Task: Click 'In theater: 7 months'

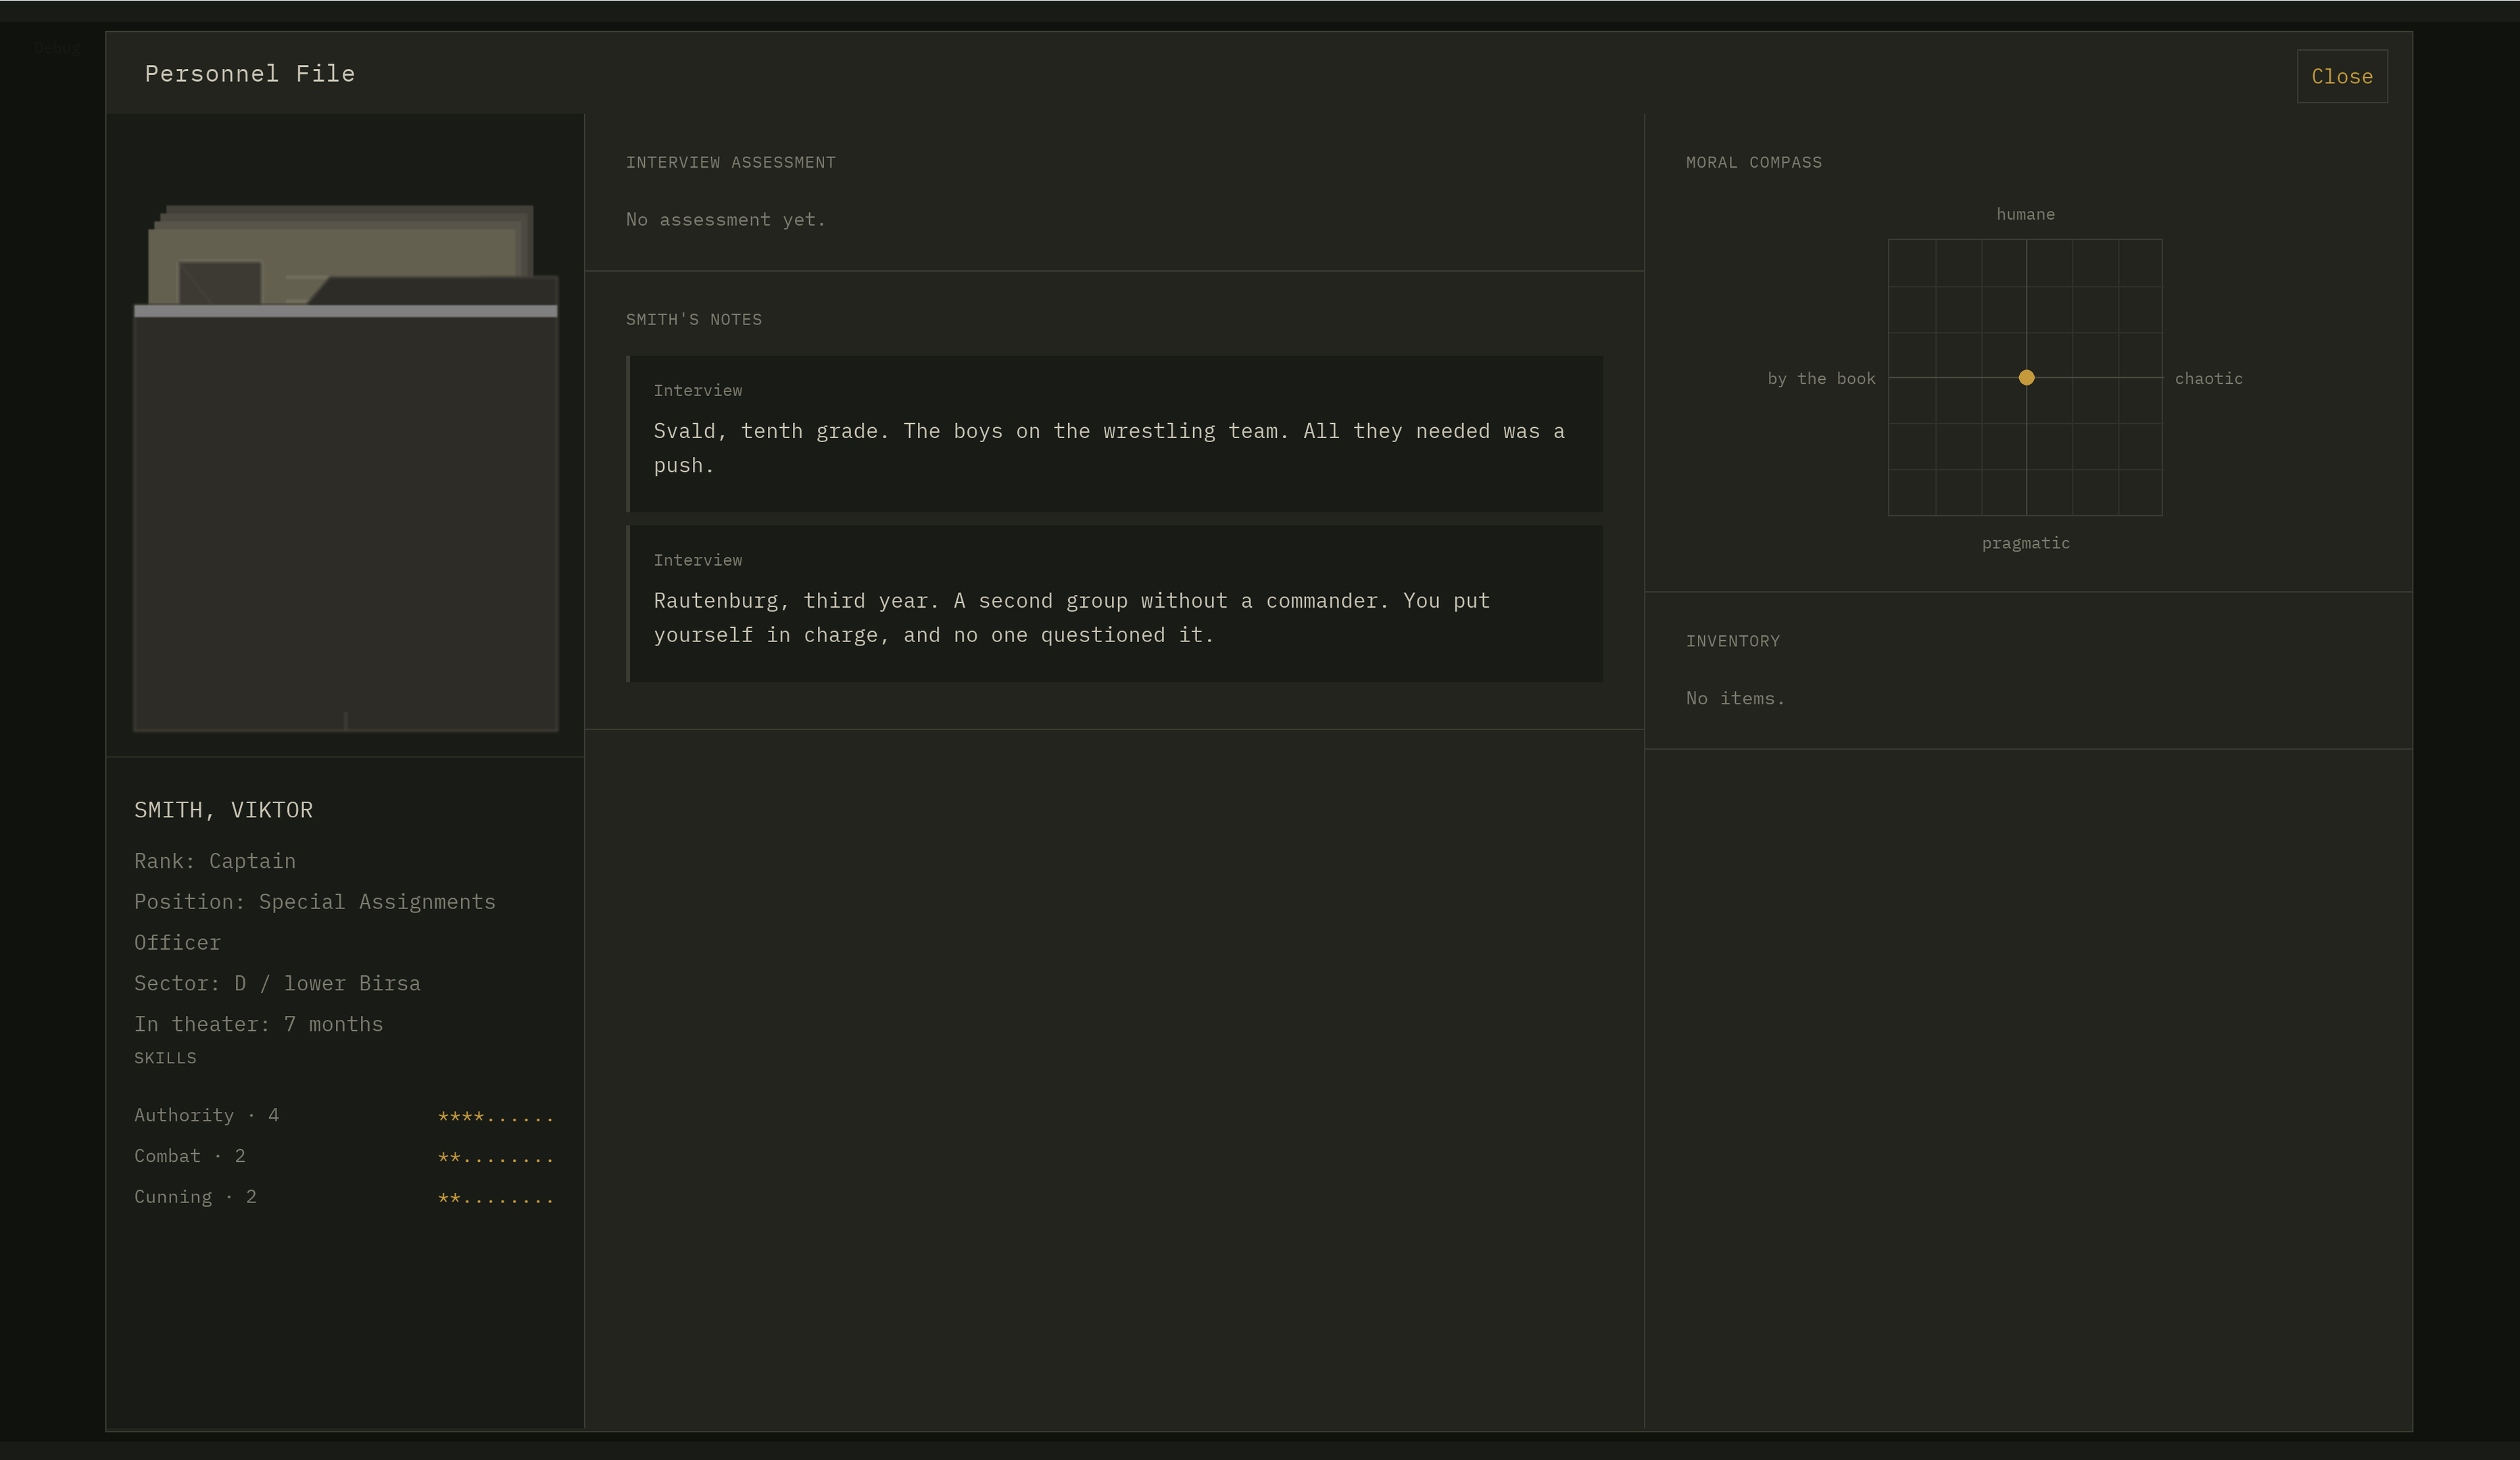Action: 259,1024
